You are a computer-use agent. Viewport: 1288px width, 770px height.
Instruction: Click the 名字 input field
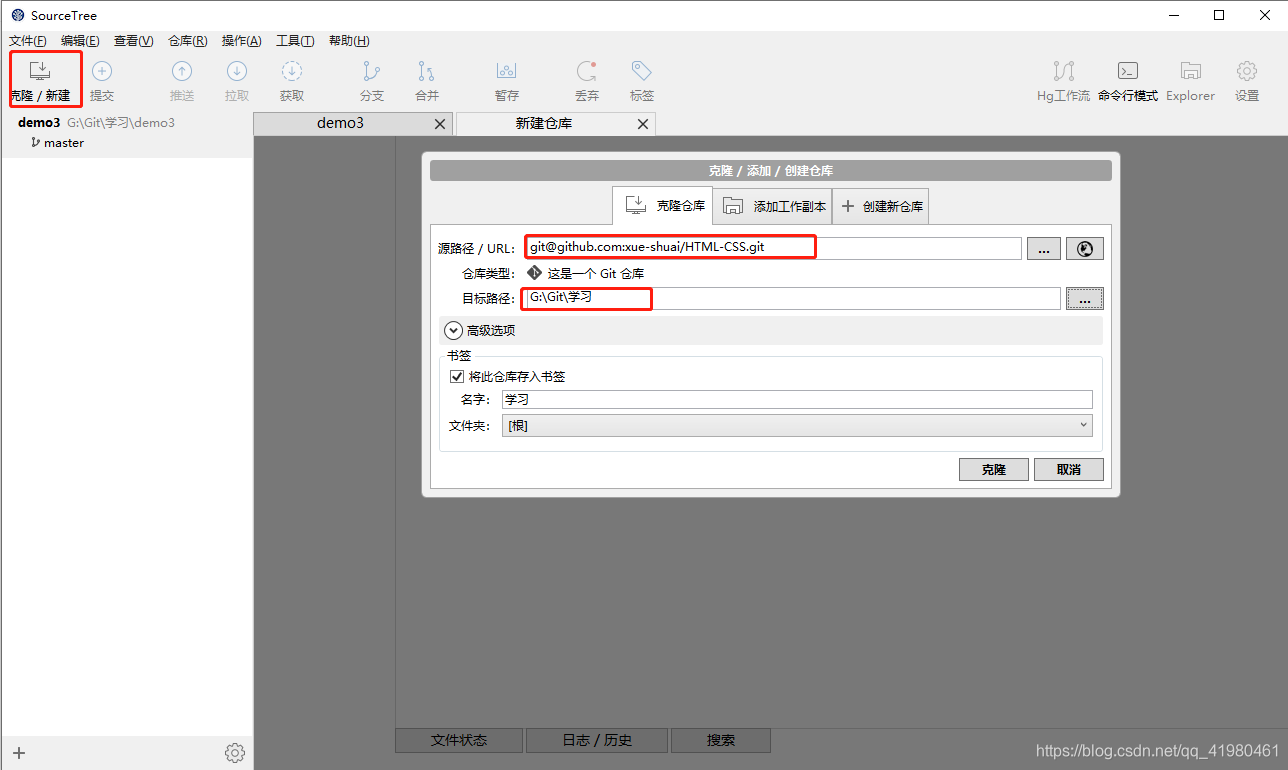click(797, 399)
